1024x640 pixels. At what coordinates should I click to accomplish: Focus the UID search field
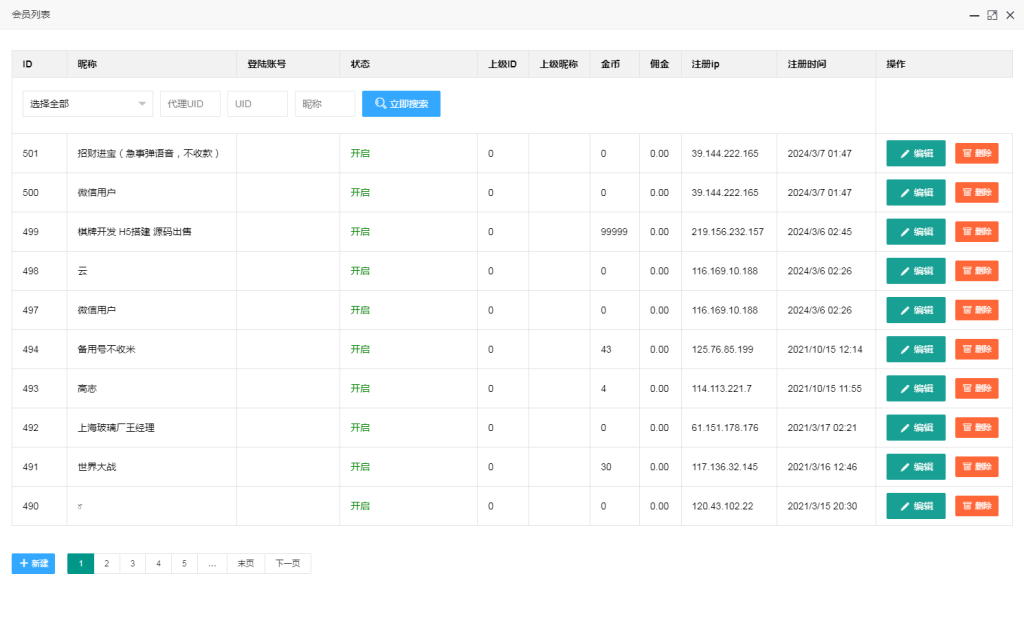coord(257,104)
